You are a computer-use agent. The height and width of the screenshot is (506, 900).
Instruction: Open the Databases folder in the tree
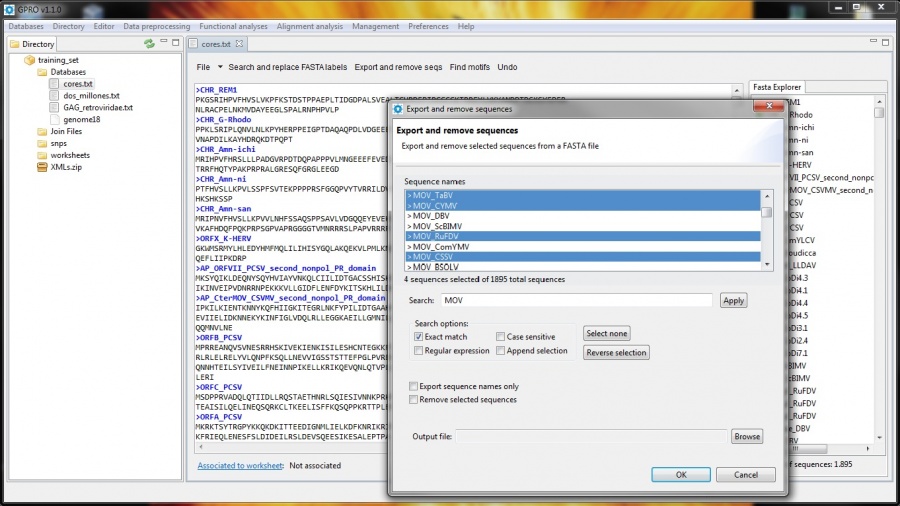point(67,72)
